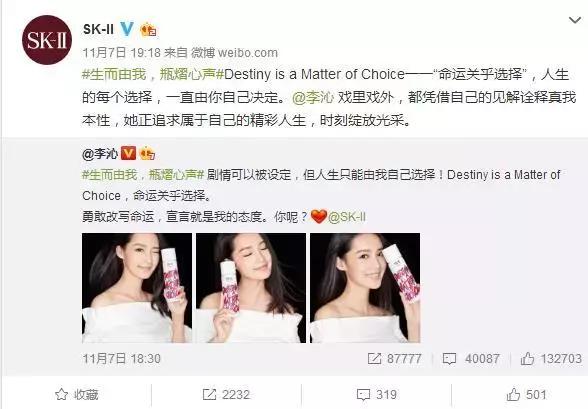Open the weibo.com source link
The height and width of the screenshot is (409, 588).
(248, 53)
